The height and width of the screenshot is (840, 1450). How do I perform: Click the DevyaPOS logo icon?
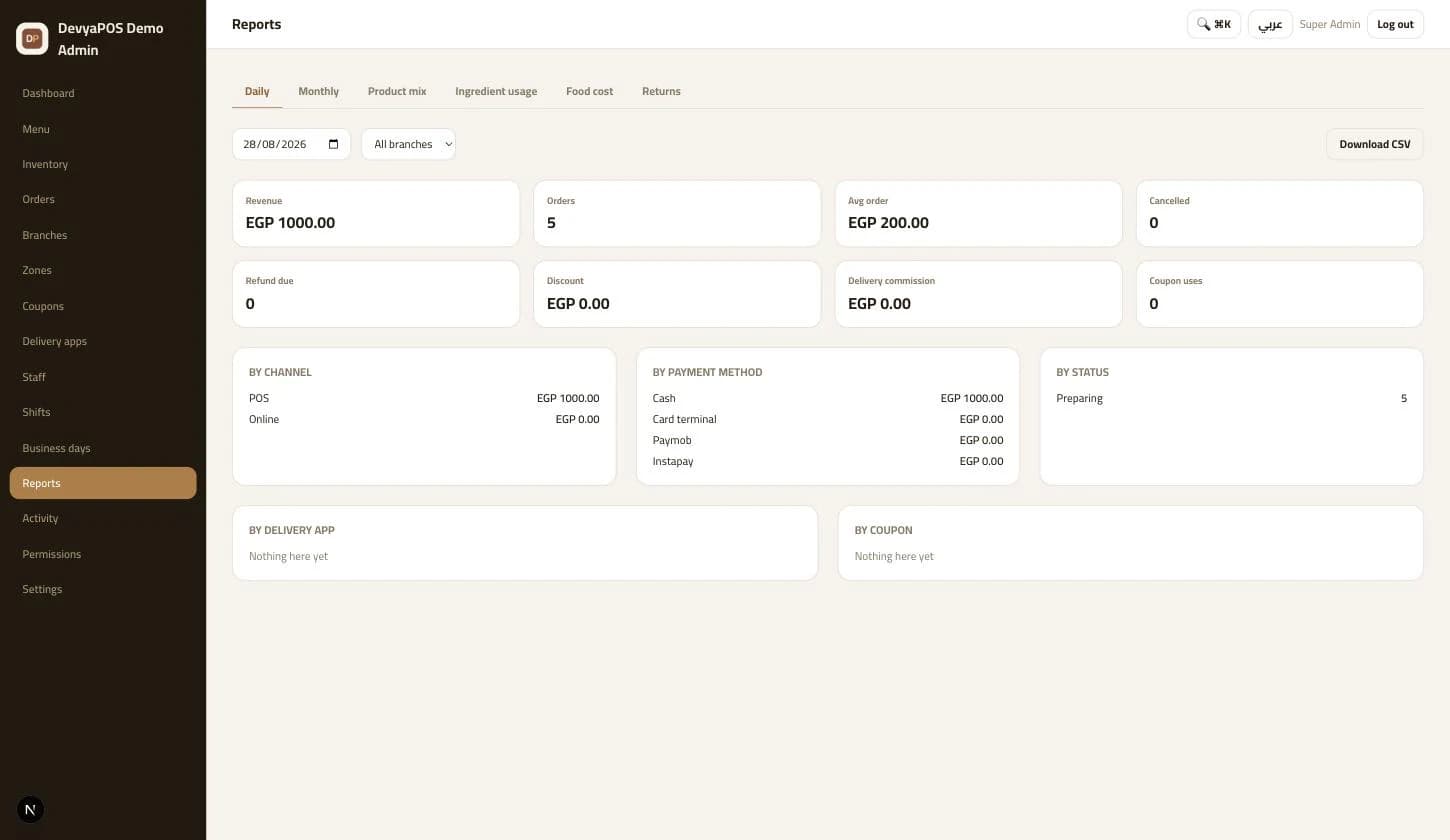pyautogui.click(x=32, y=38)
